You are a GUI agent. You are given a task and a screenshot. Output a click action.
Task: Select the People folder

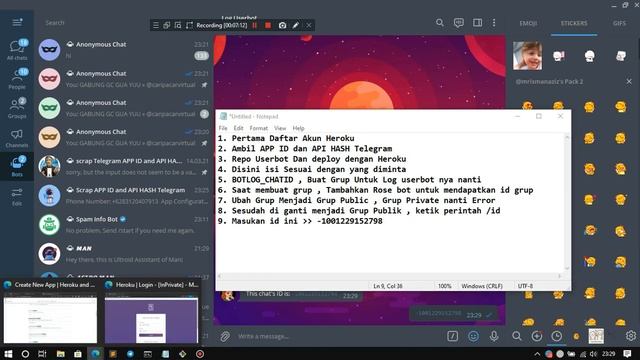tap(17, 79)
